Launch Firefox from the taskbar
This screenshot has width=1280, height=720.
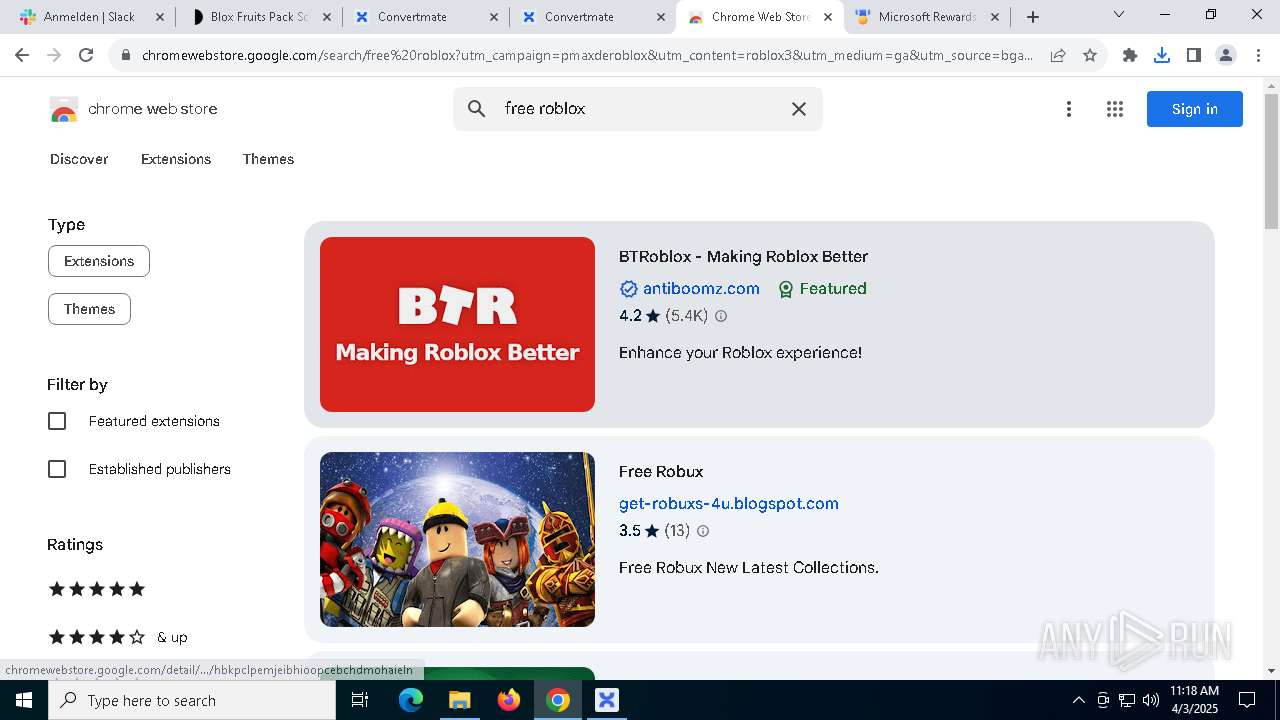click(x=509, y=700)
